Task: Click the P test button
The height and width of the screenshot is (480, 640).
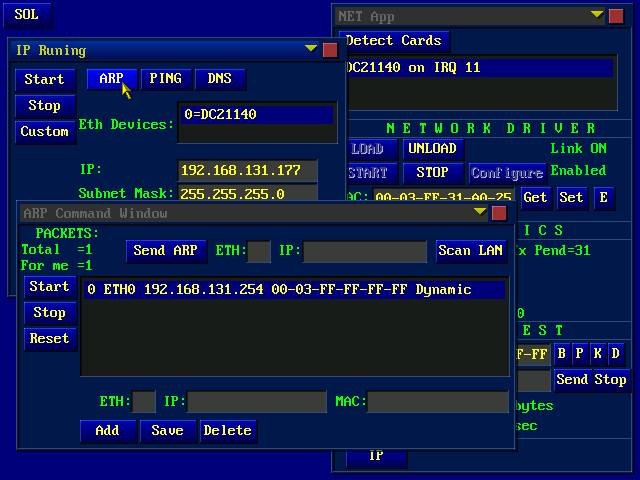Action: [580, 353]
